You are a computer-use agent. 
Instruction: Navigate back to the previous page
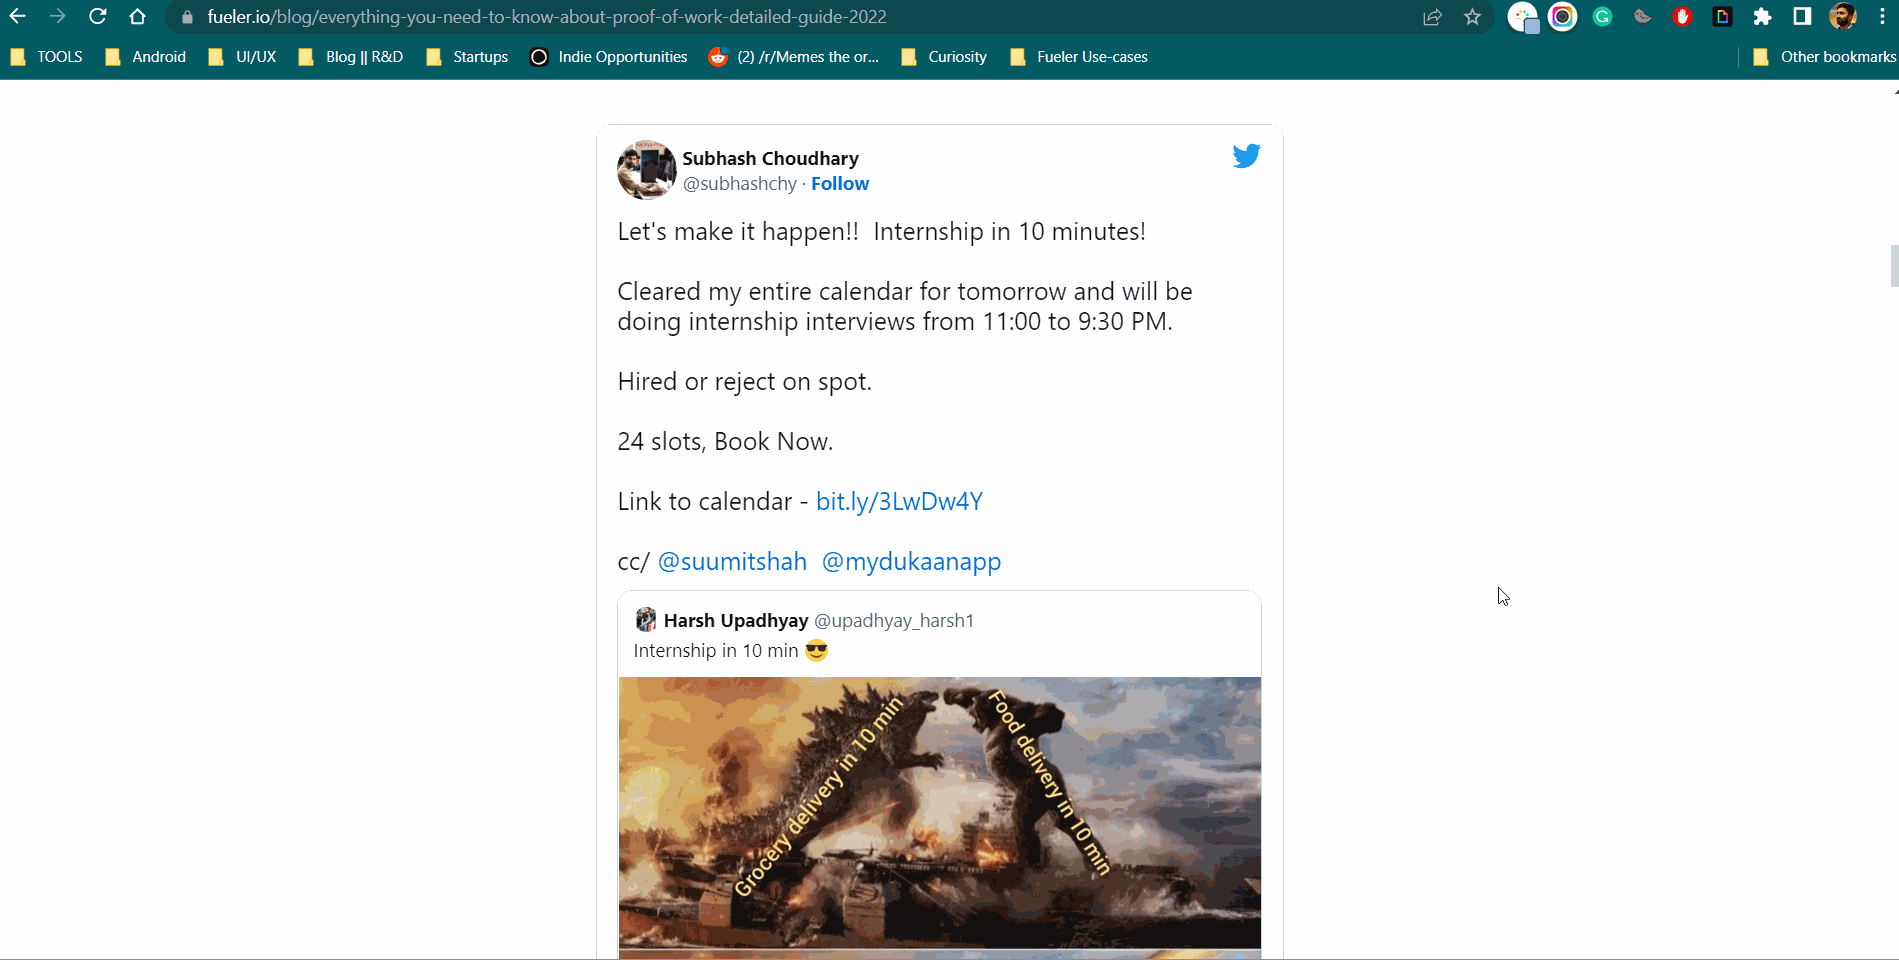(17, 17)
